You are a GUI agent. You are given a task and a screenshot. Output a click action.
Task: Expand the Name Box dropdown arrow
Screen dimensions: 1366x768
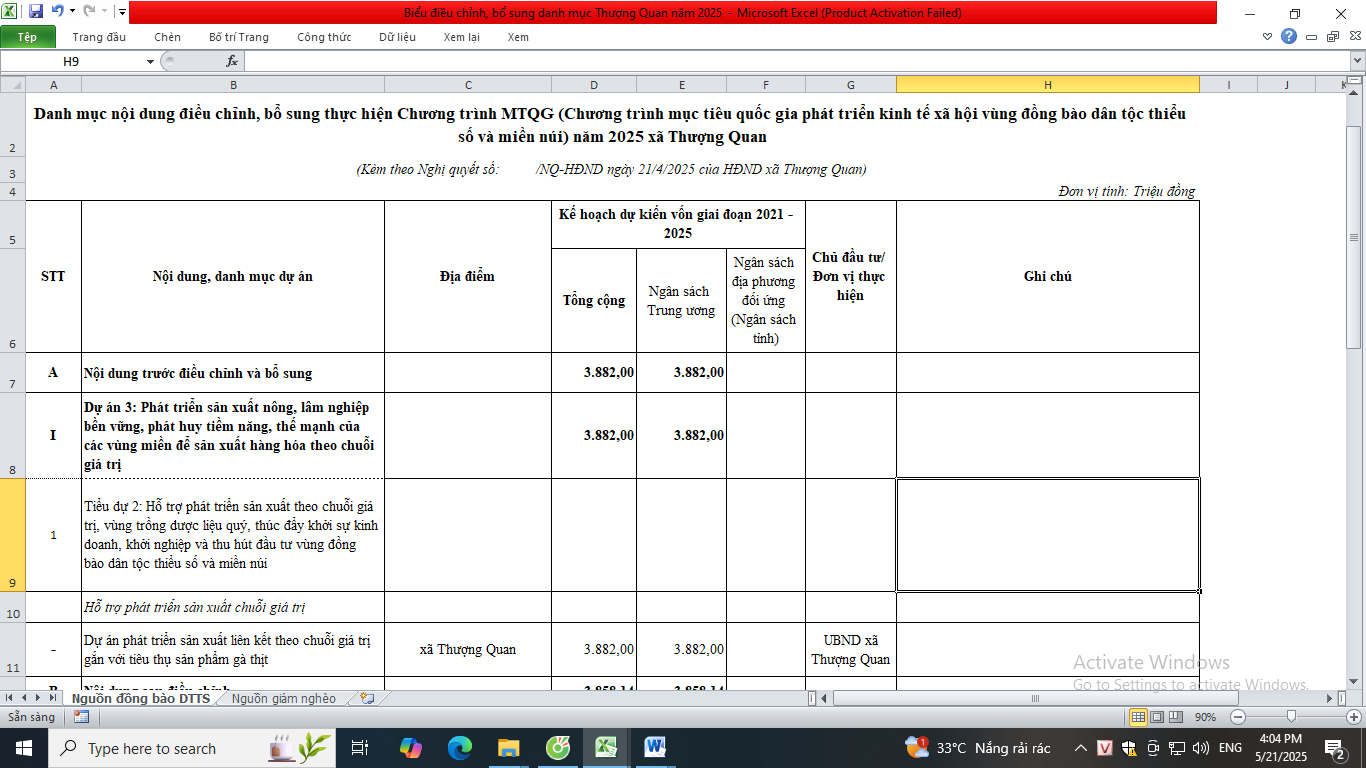(150, 61)
